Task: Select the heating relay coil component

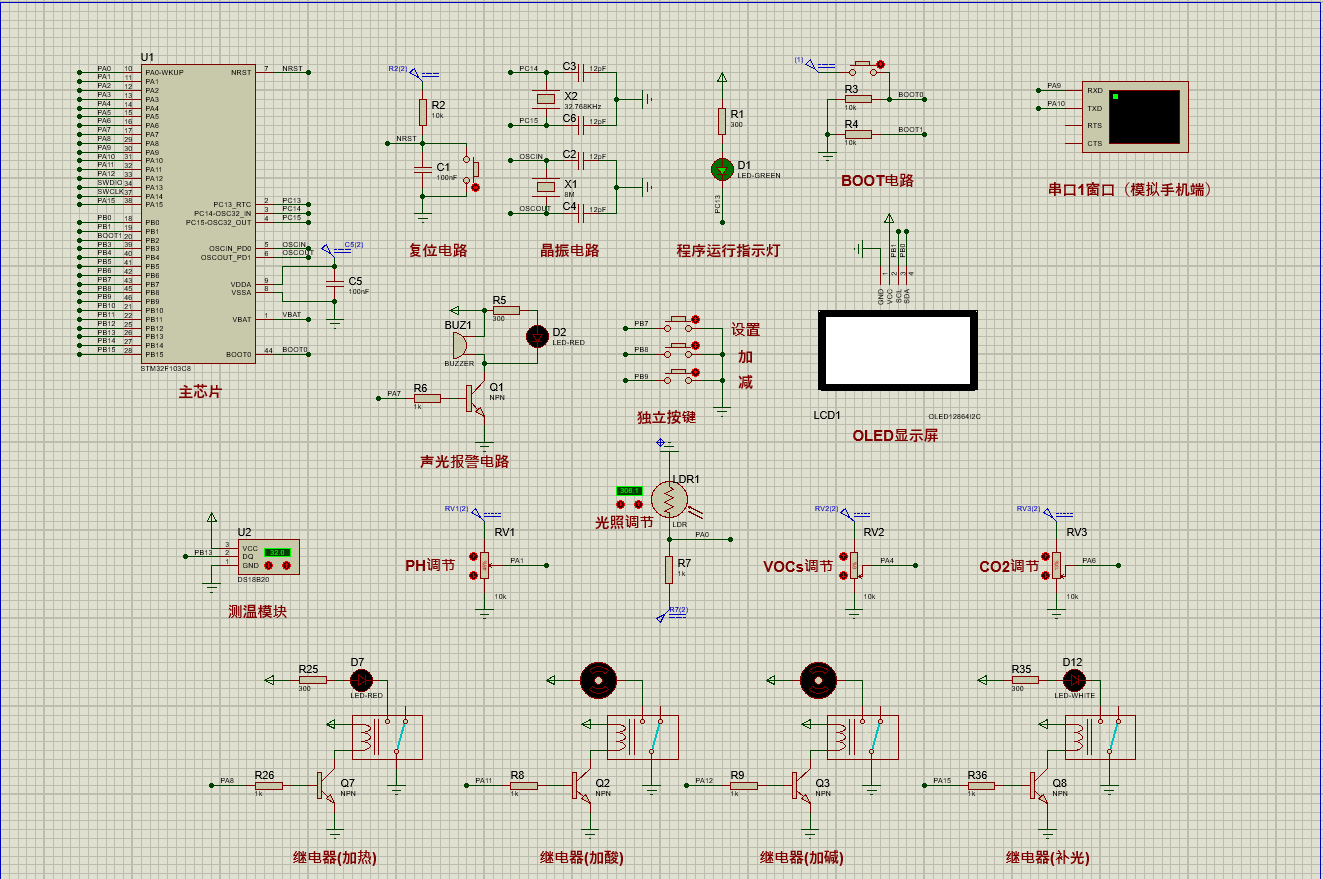Action: click(x=386, y=737)
